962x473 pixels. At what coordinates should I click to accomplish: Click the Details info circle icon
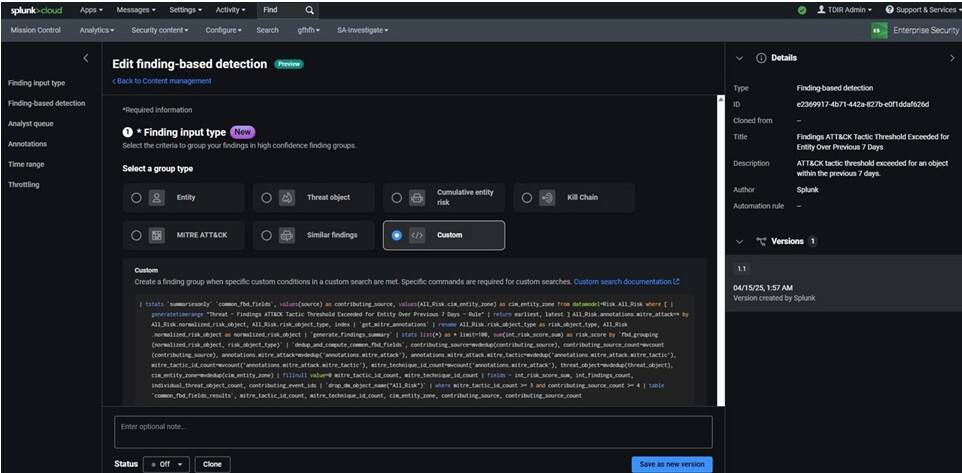click(x=761, y=58)
